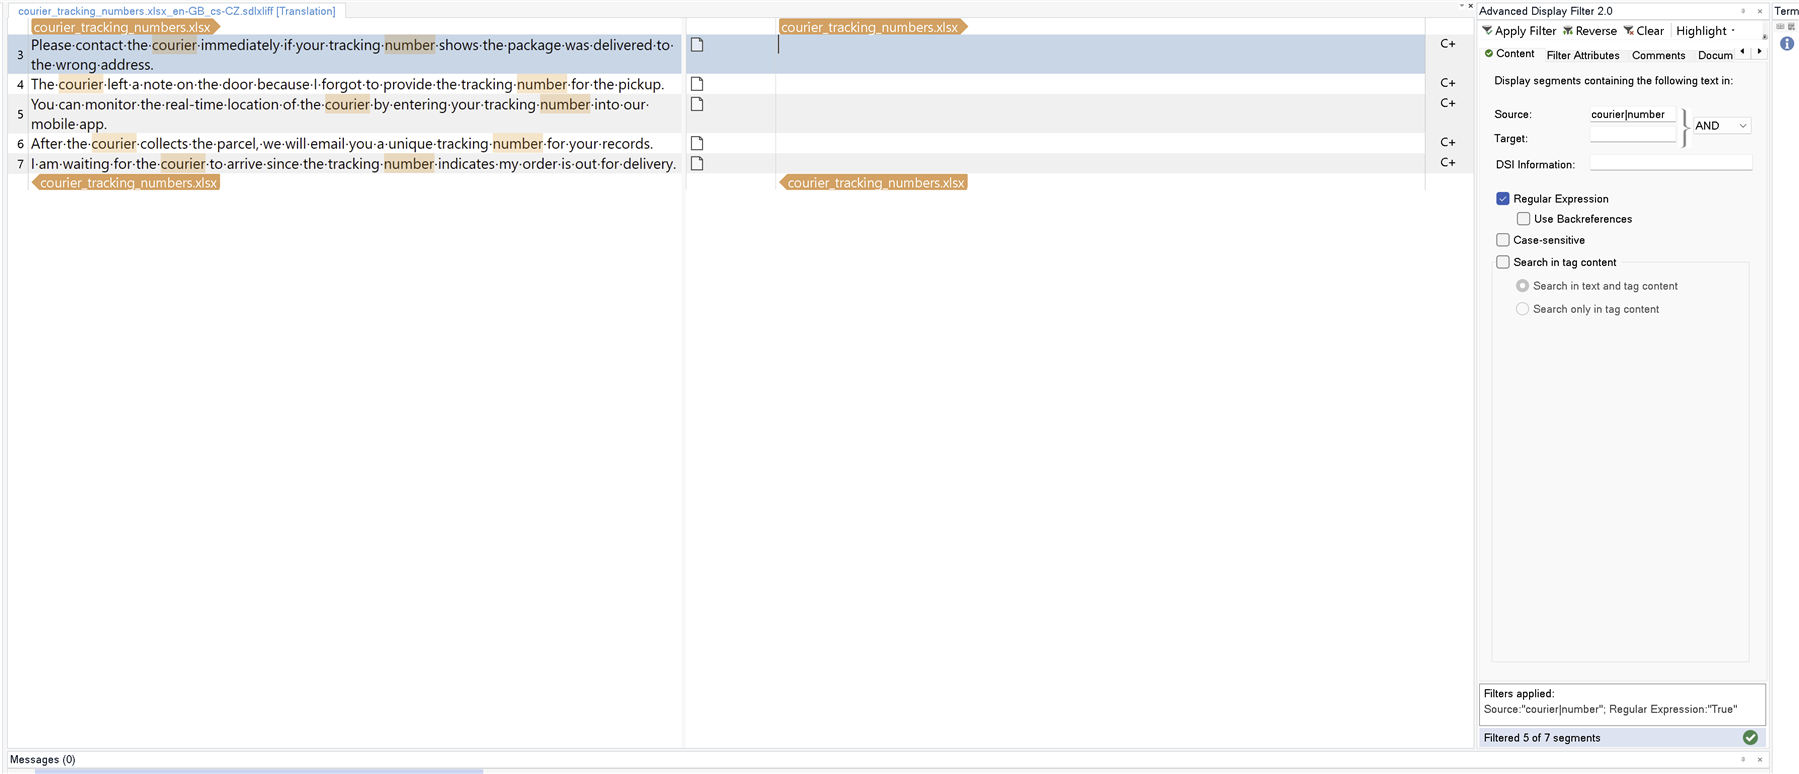Click the C+ marker on segment 4

tap(1447, 83)
